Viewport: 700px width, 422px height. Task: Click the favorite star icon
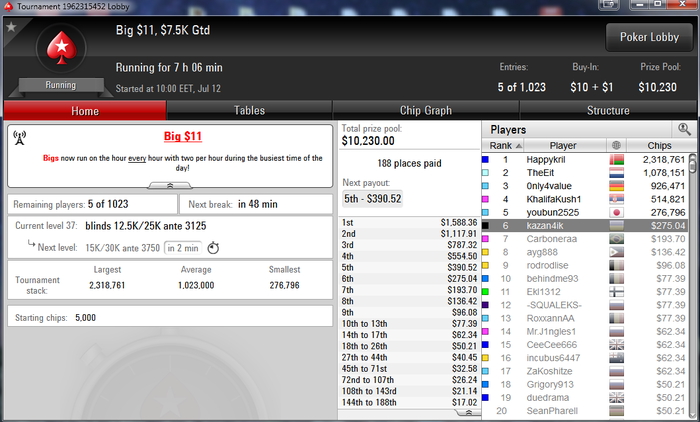(x=11, y=27)
